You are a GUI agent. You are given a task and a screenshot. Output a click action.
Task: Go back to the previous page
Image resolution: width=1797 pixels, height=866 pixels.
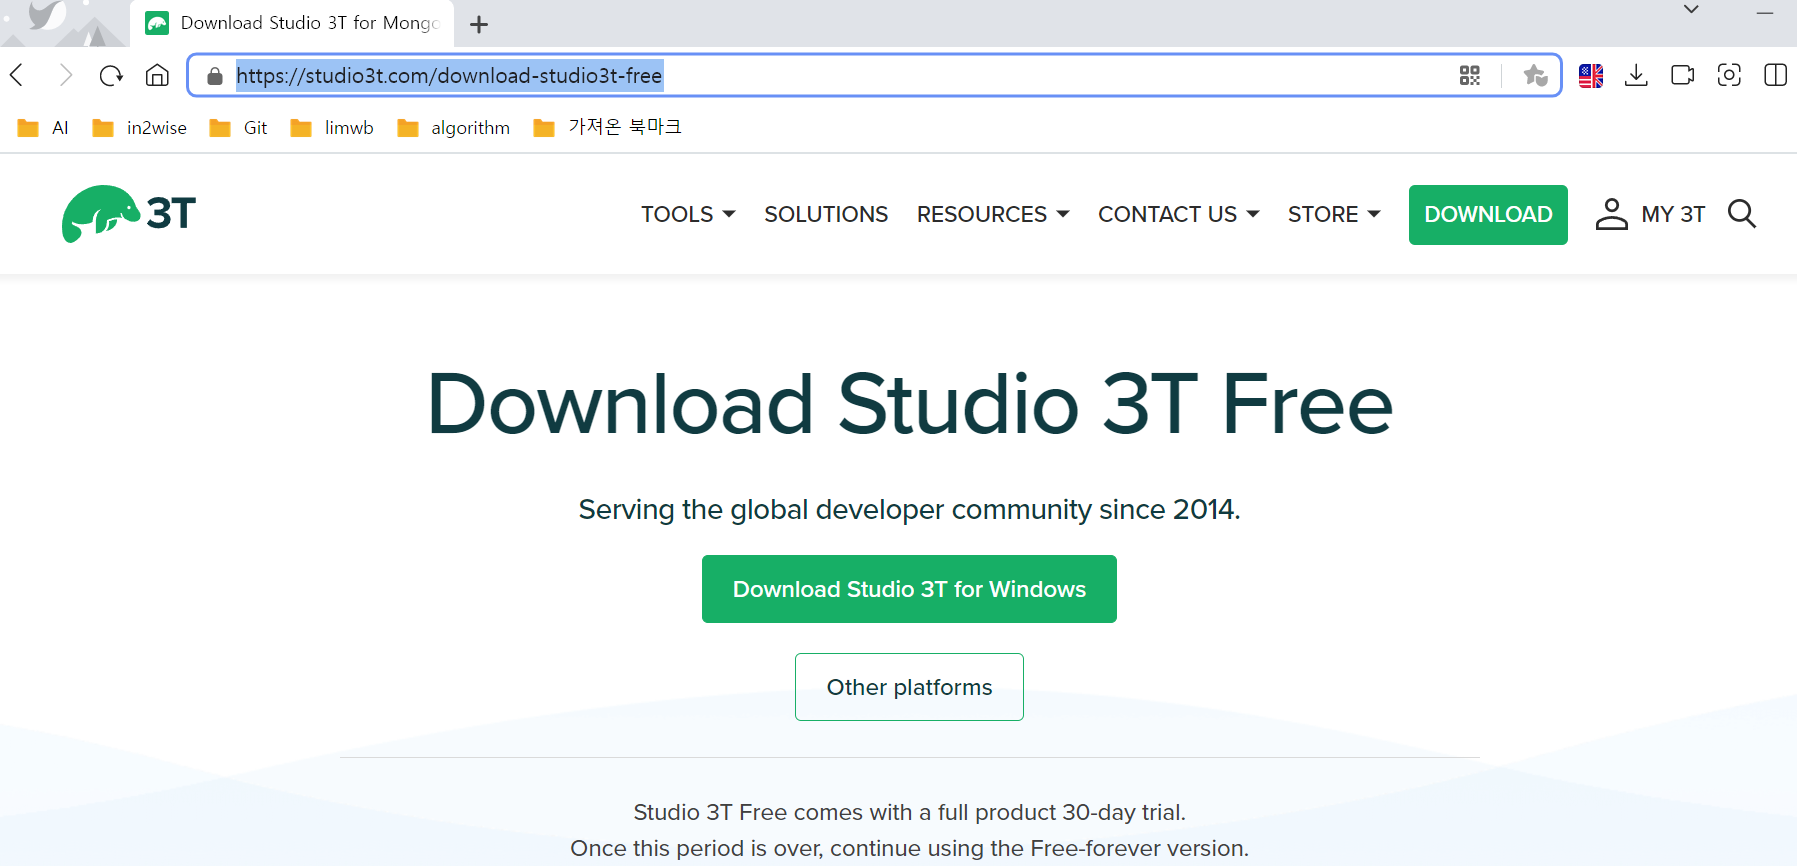(x=17, y=75)
